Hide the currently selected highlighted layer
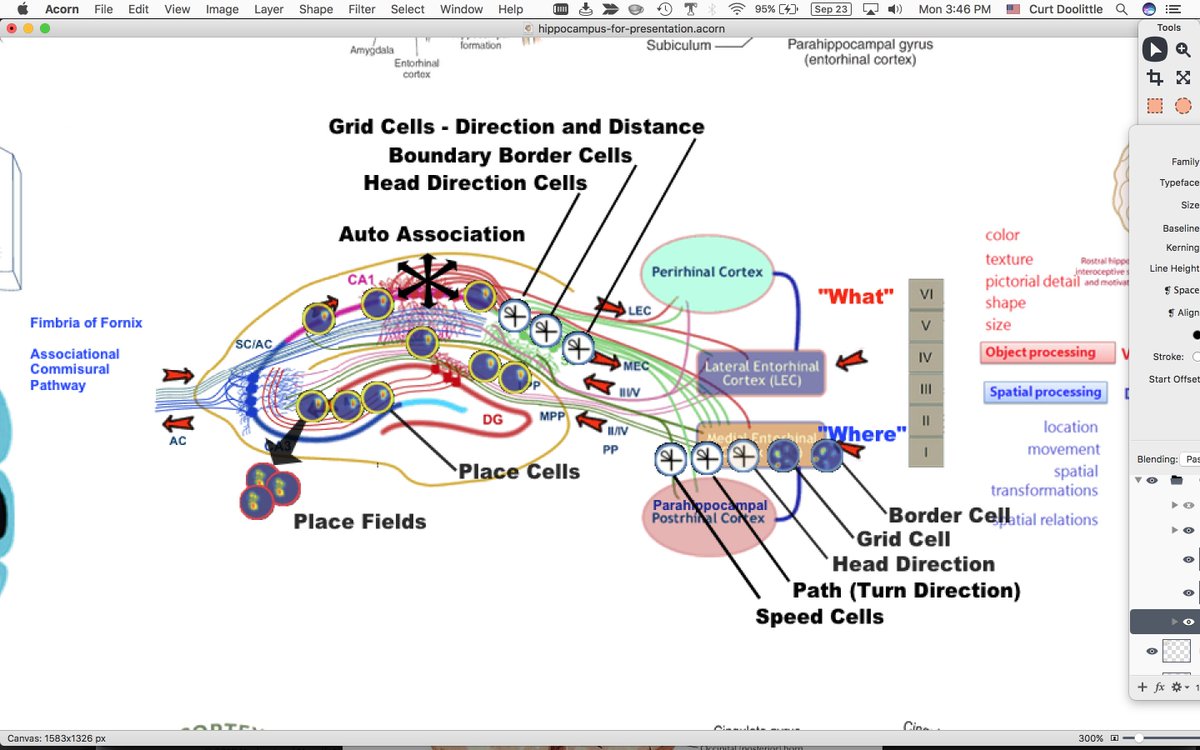1200x750 pixels. 1188,620
